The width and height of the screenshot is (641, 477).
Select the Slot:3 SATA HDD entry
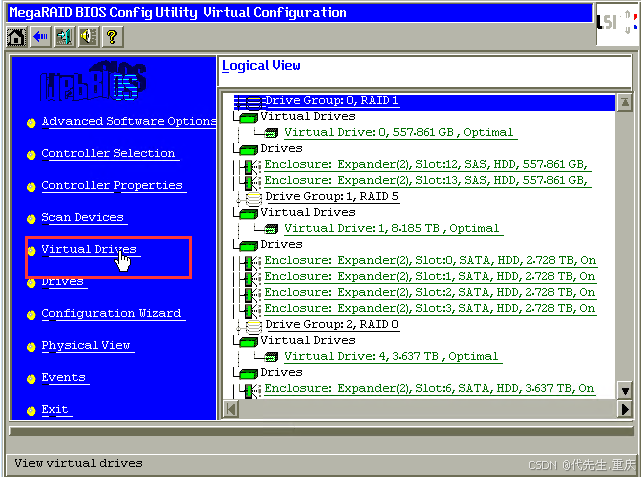430,308
